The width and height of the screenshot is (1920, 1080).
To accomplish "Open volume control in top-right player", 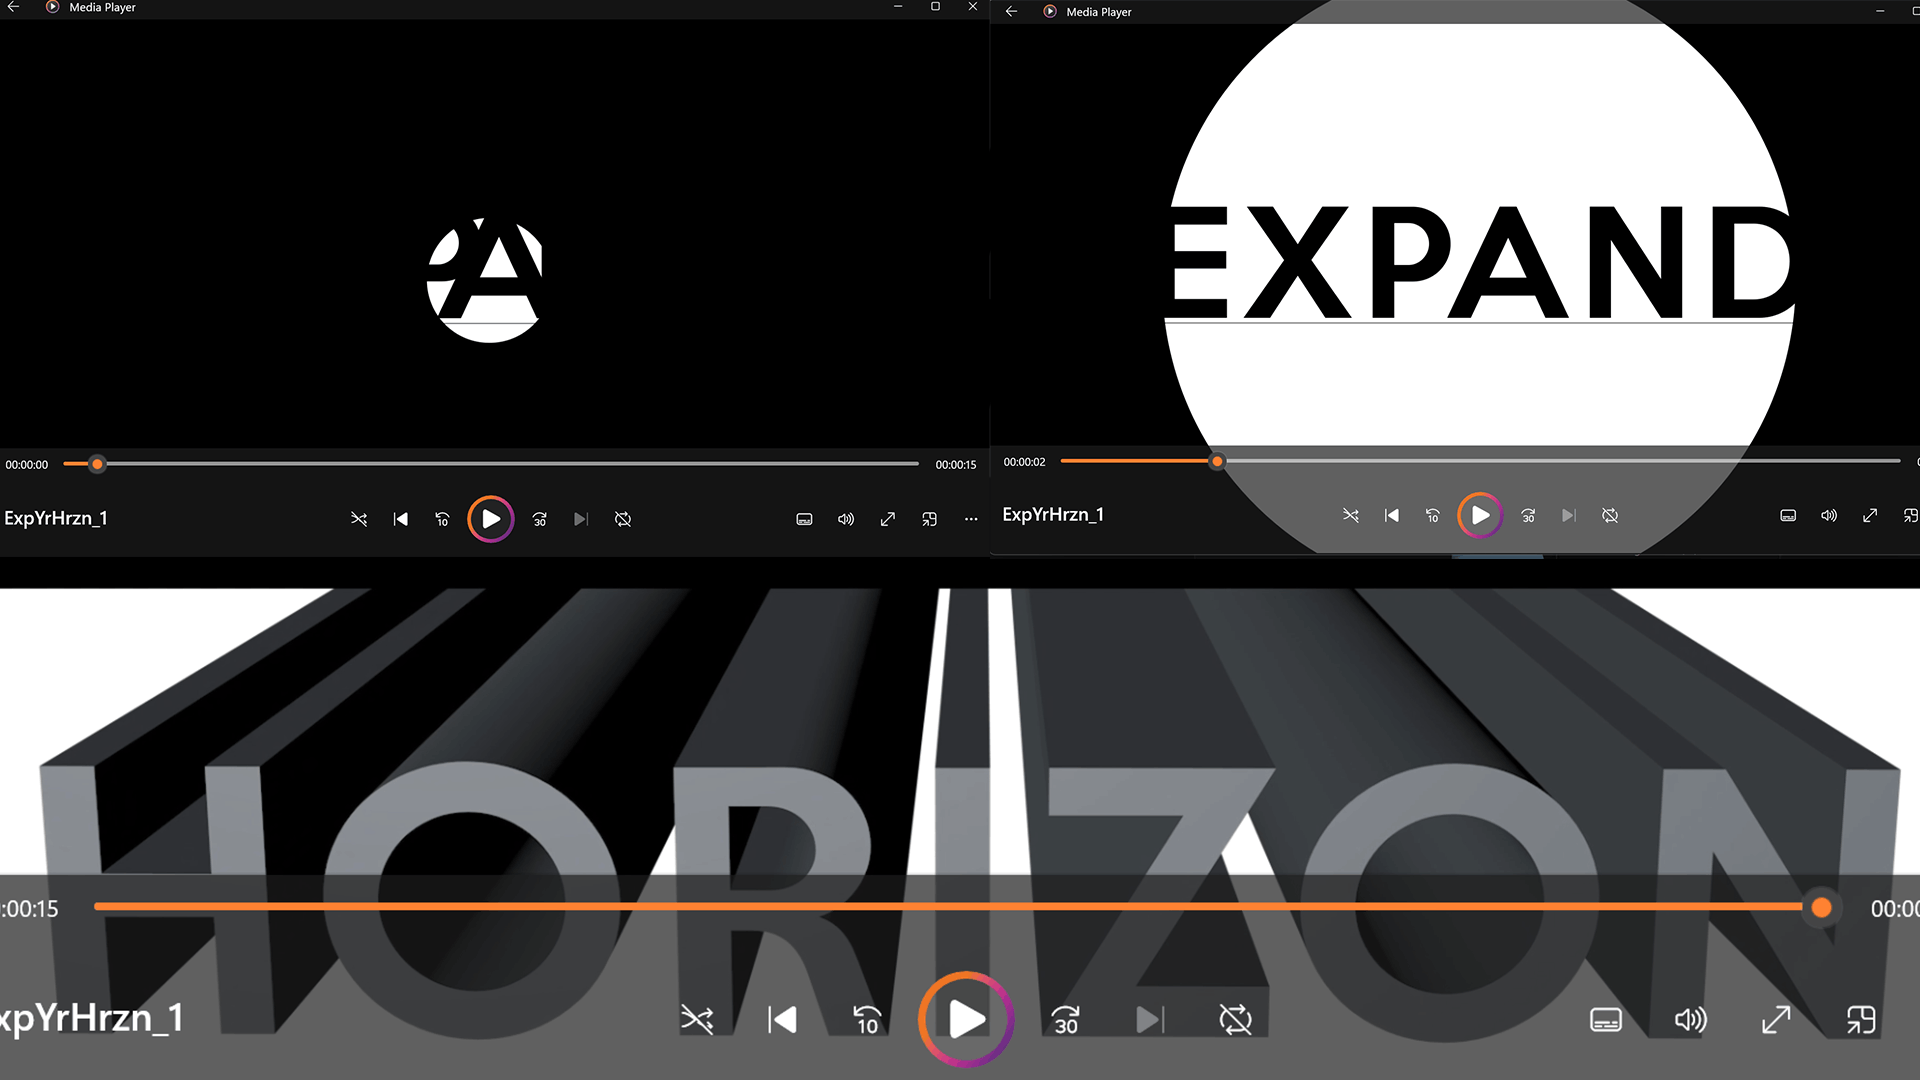I will point(1829,515).
